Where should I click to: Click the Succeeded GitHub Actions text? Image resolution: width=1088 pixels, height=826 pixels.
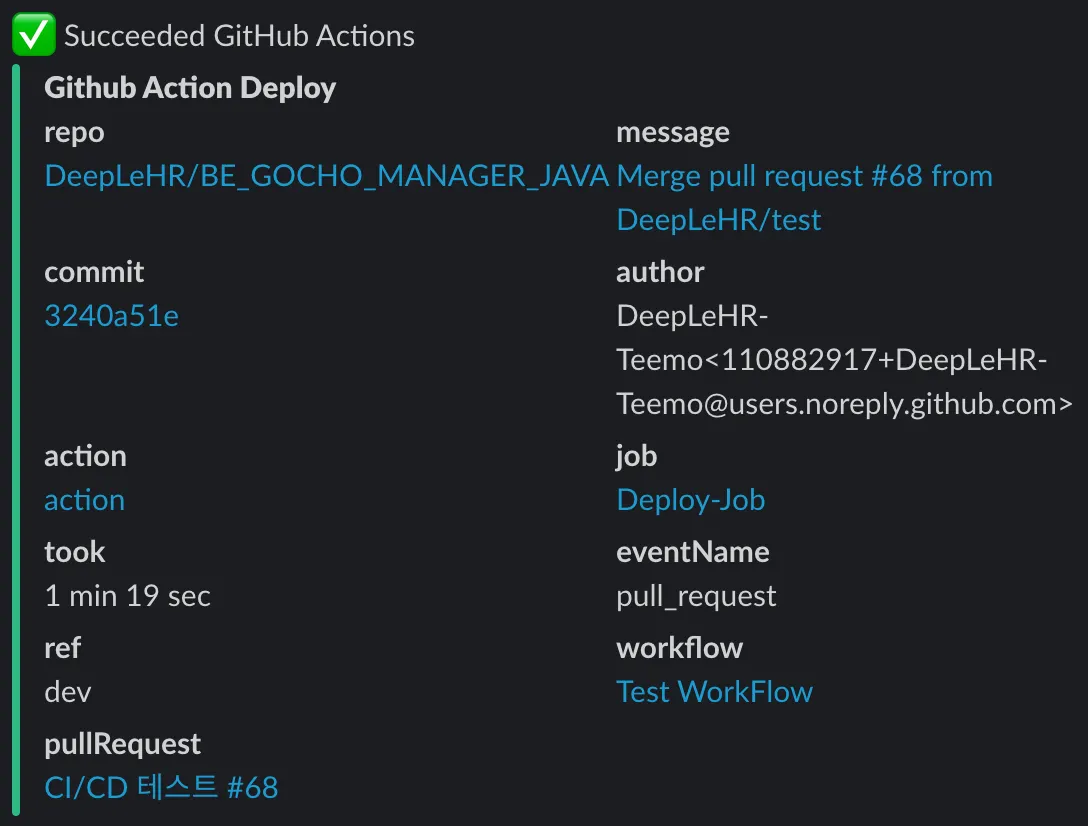239,37
